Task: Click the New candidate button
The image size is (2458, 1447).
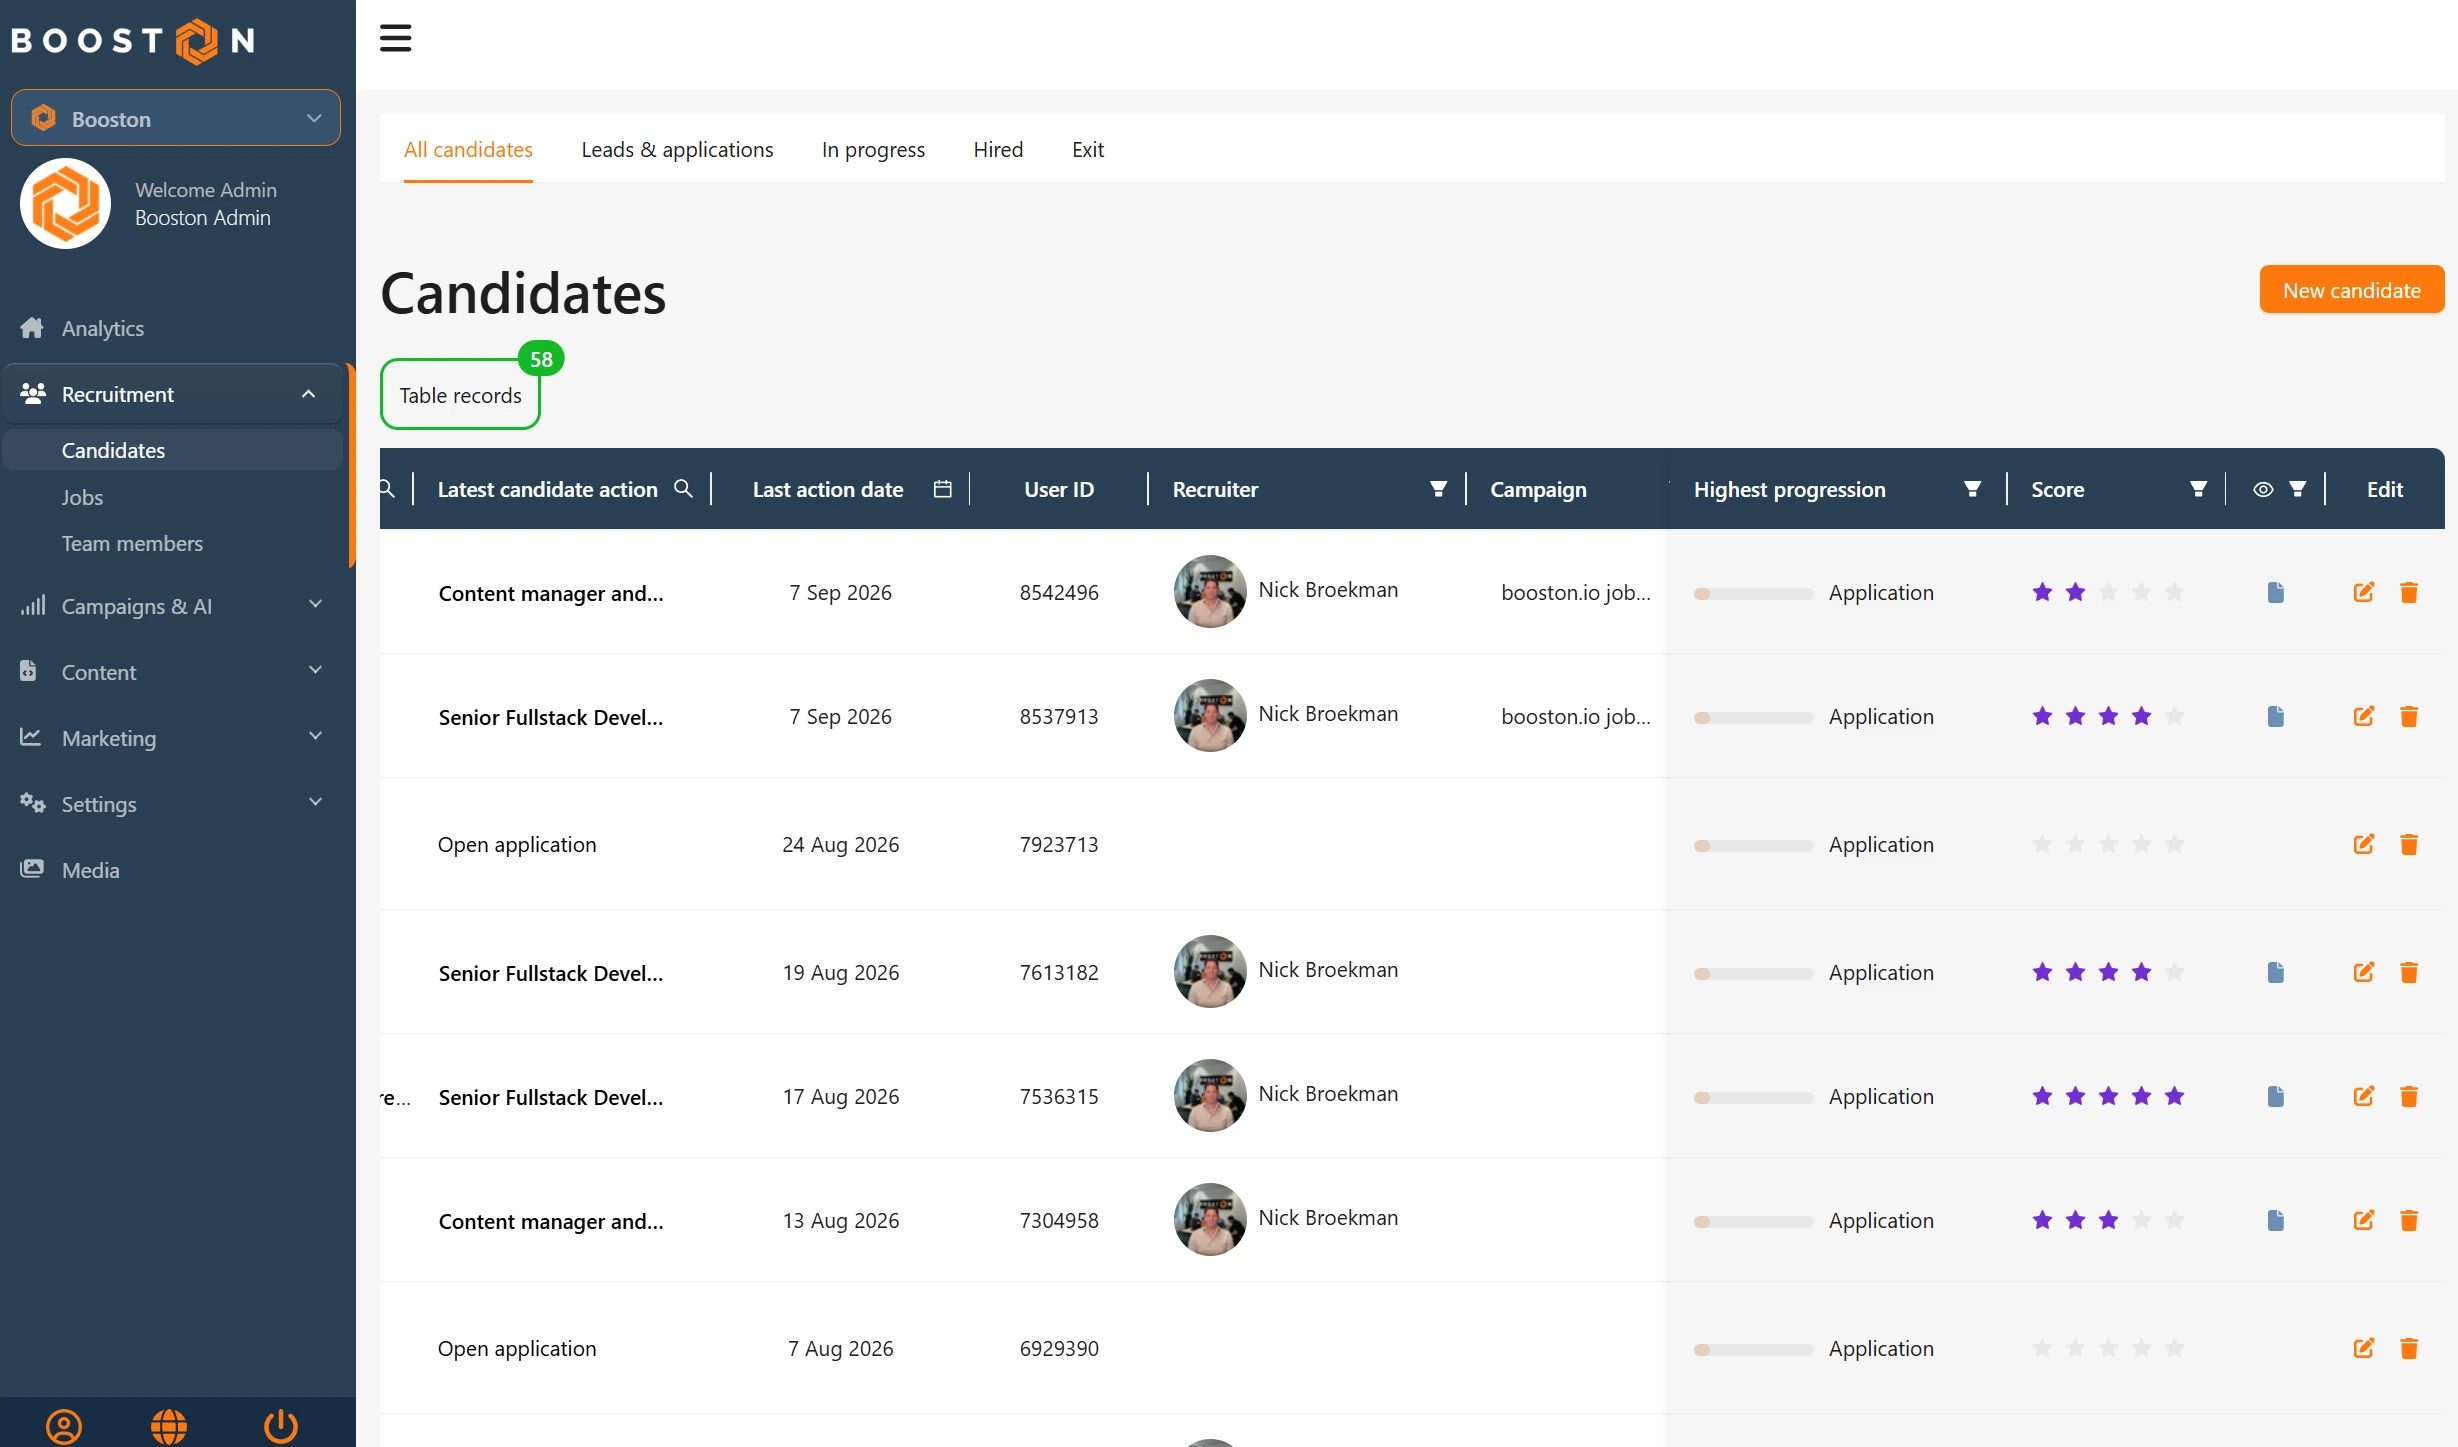Action: (x=2351, y=290)
